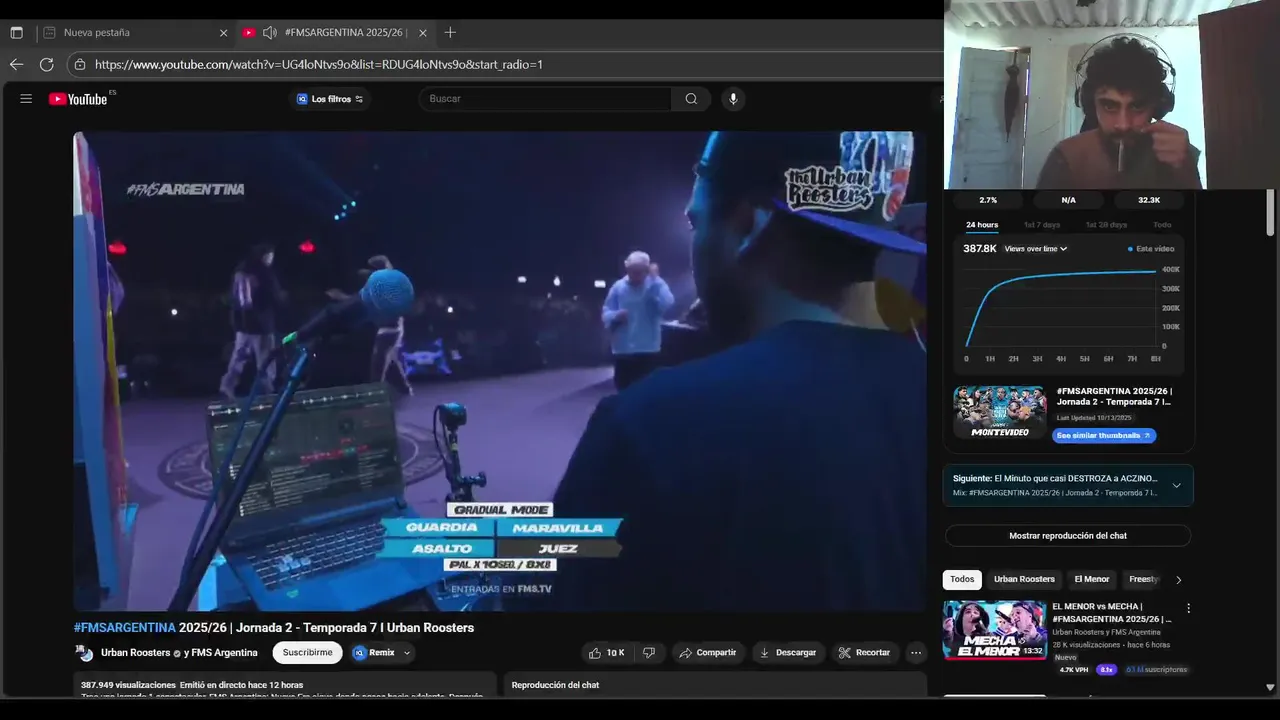This screenshot has height=720, width=1280.
Task: Like the video with 10 K thumbs up
Action: pyautogui.click(x=606, y=653)
